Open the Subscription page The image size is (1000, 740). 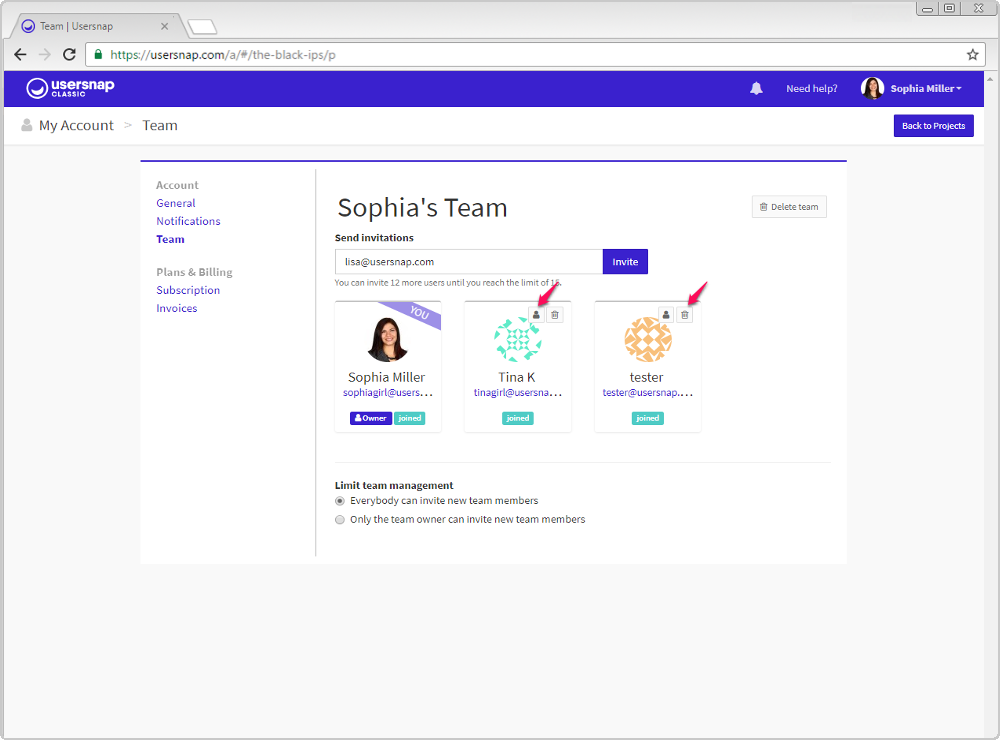[188, 290]
